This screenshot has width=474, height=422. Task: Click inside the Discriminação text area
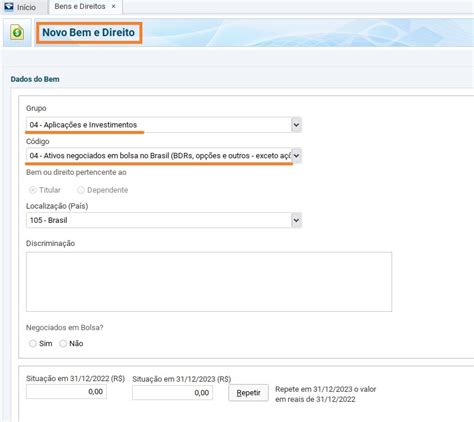tap(209, 282)
